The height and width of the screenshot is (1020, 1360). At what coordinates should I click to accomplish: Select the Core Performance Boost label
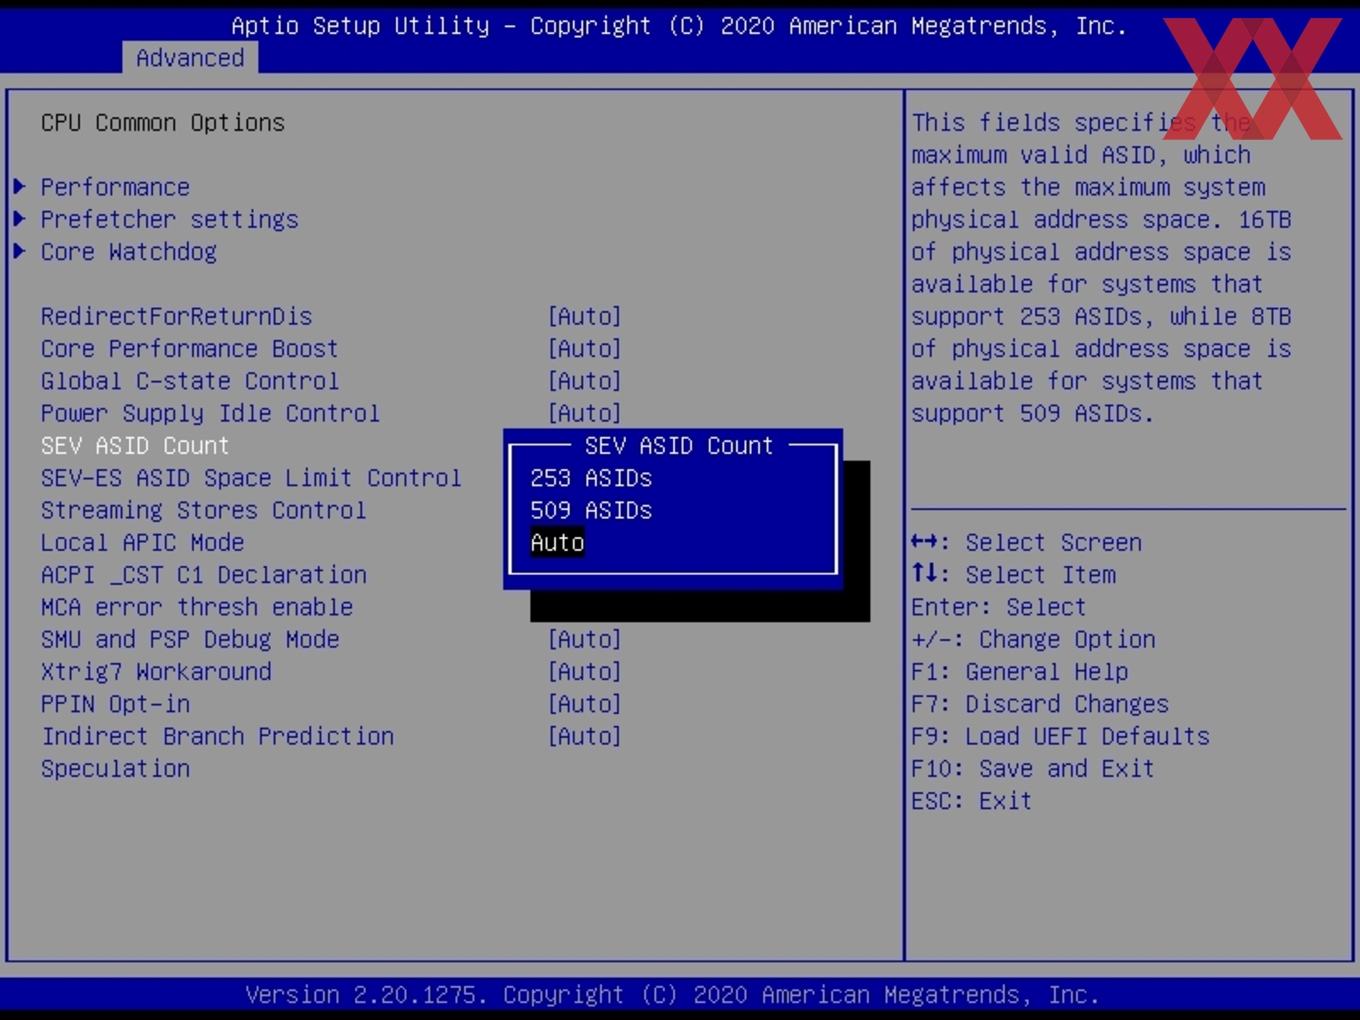pos(189,348)
